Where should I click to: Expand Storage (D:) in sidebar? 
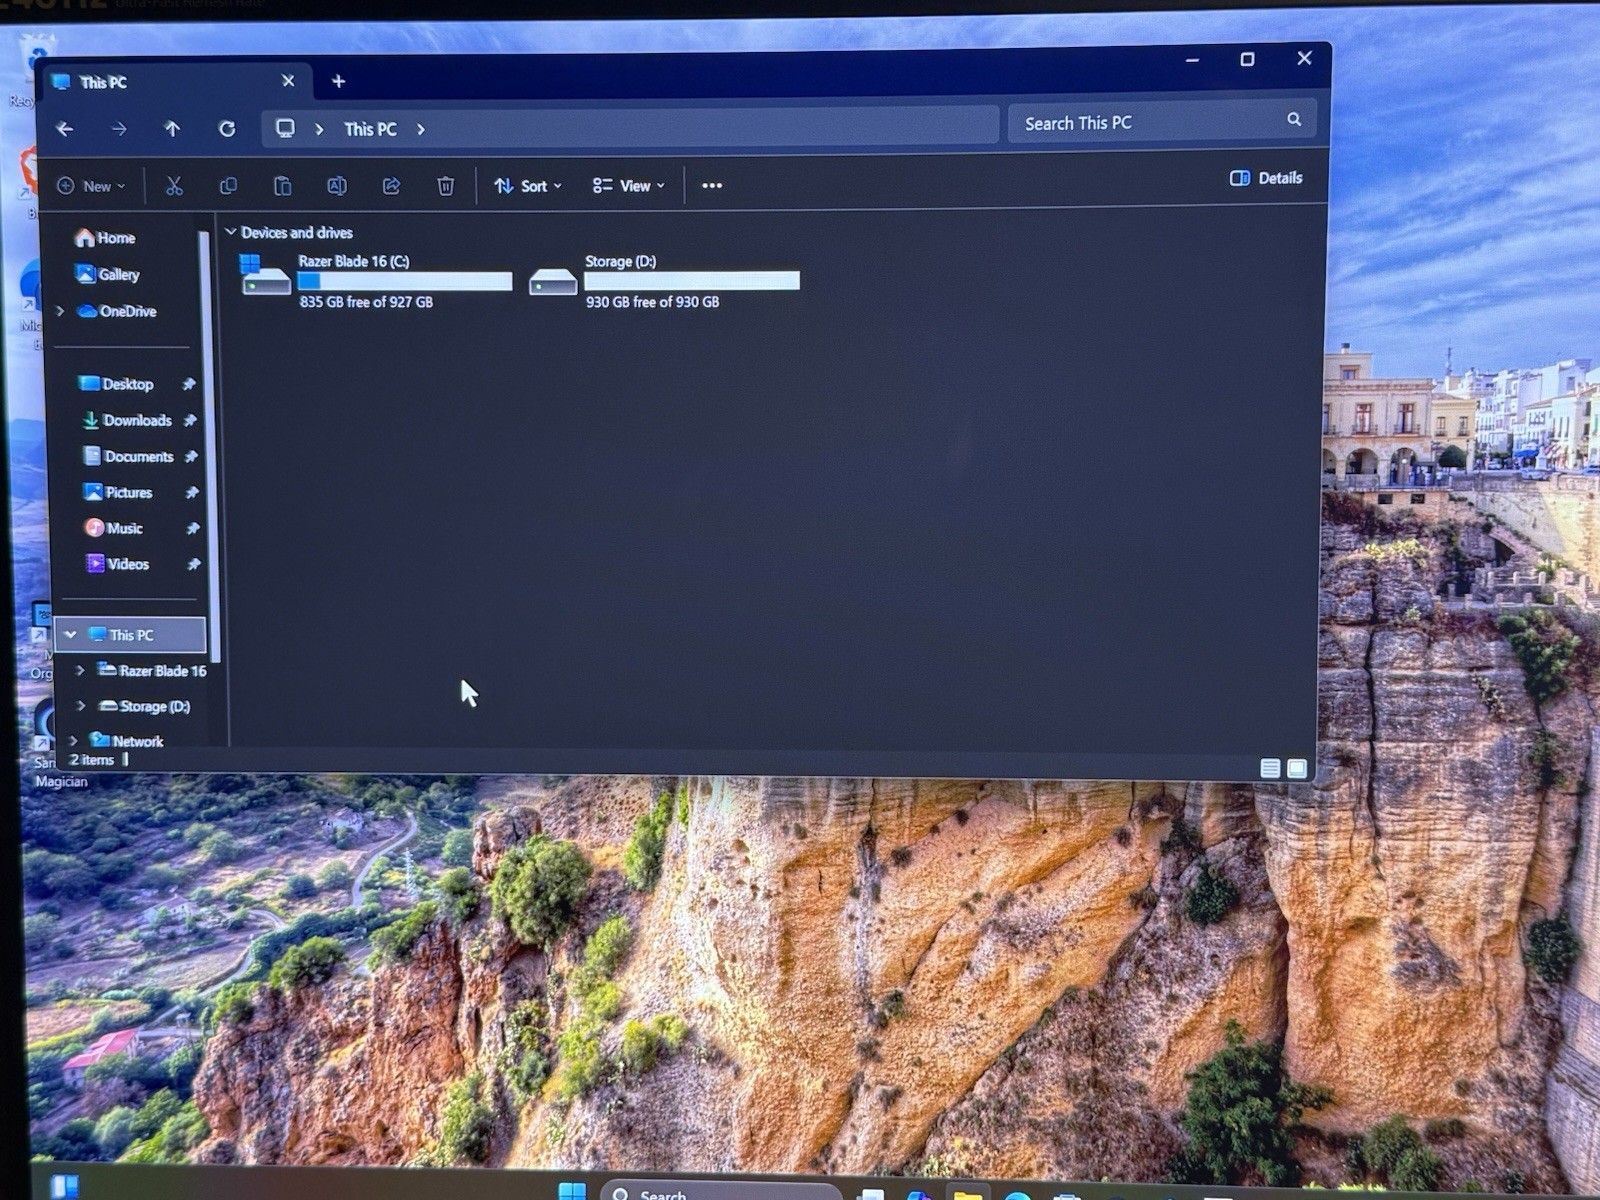click(x=81, y=706)
